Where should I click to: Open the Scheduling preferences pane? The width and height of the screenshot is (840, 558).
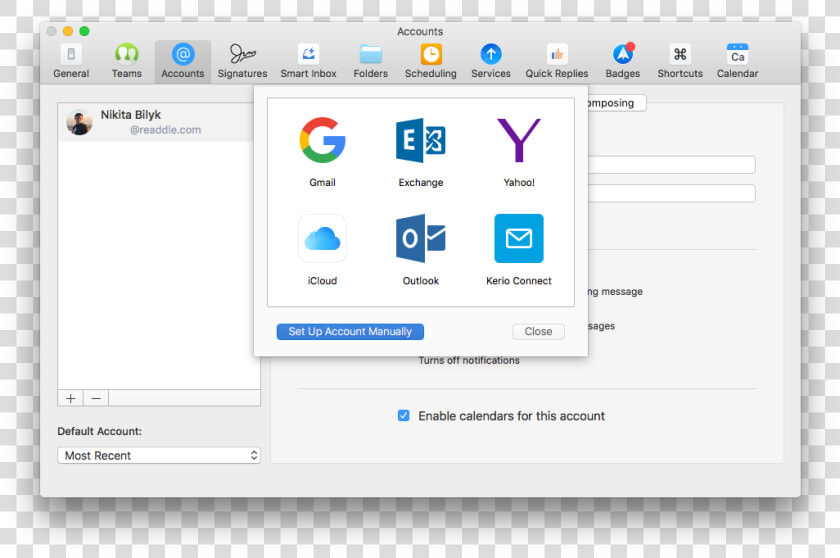(431, 62)
